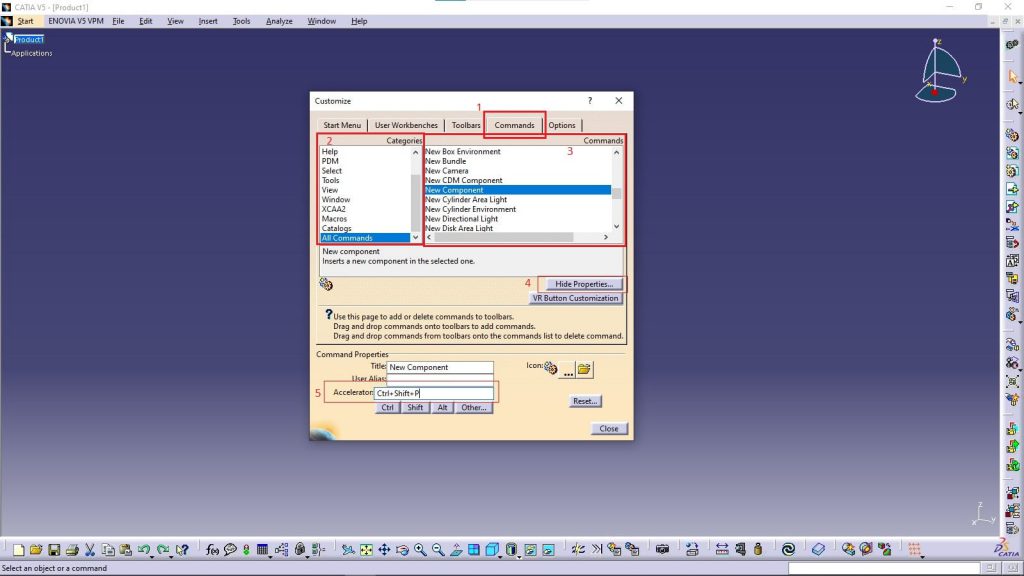Open the Formula f(x) tool

(x=212, y=550)
